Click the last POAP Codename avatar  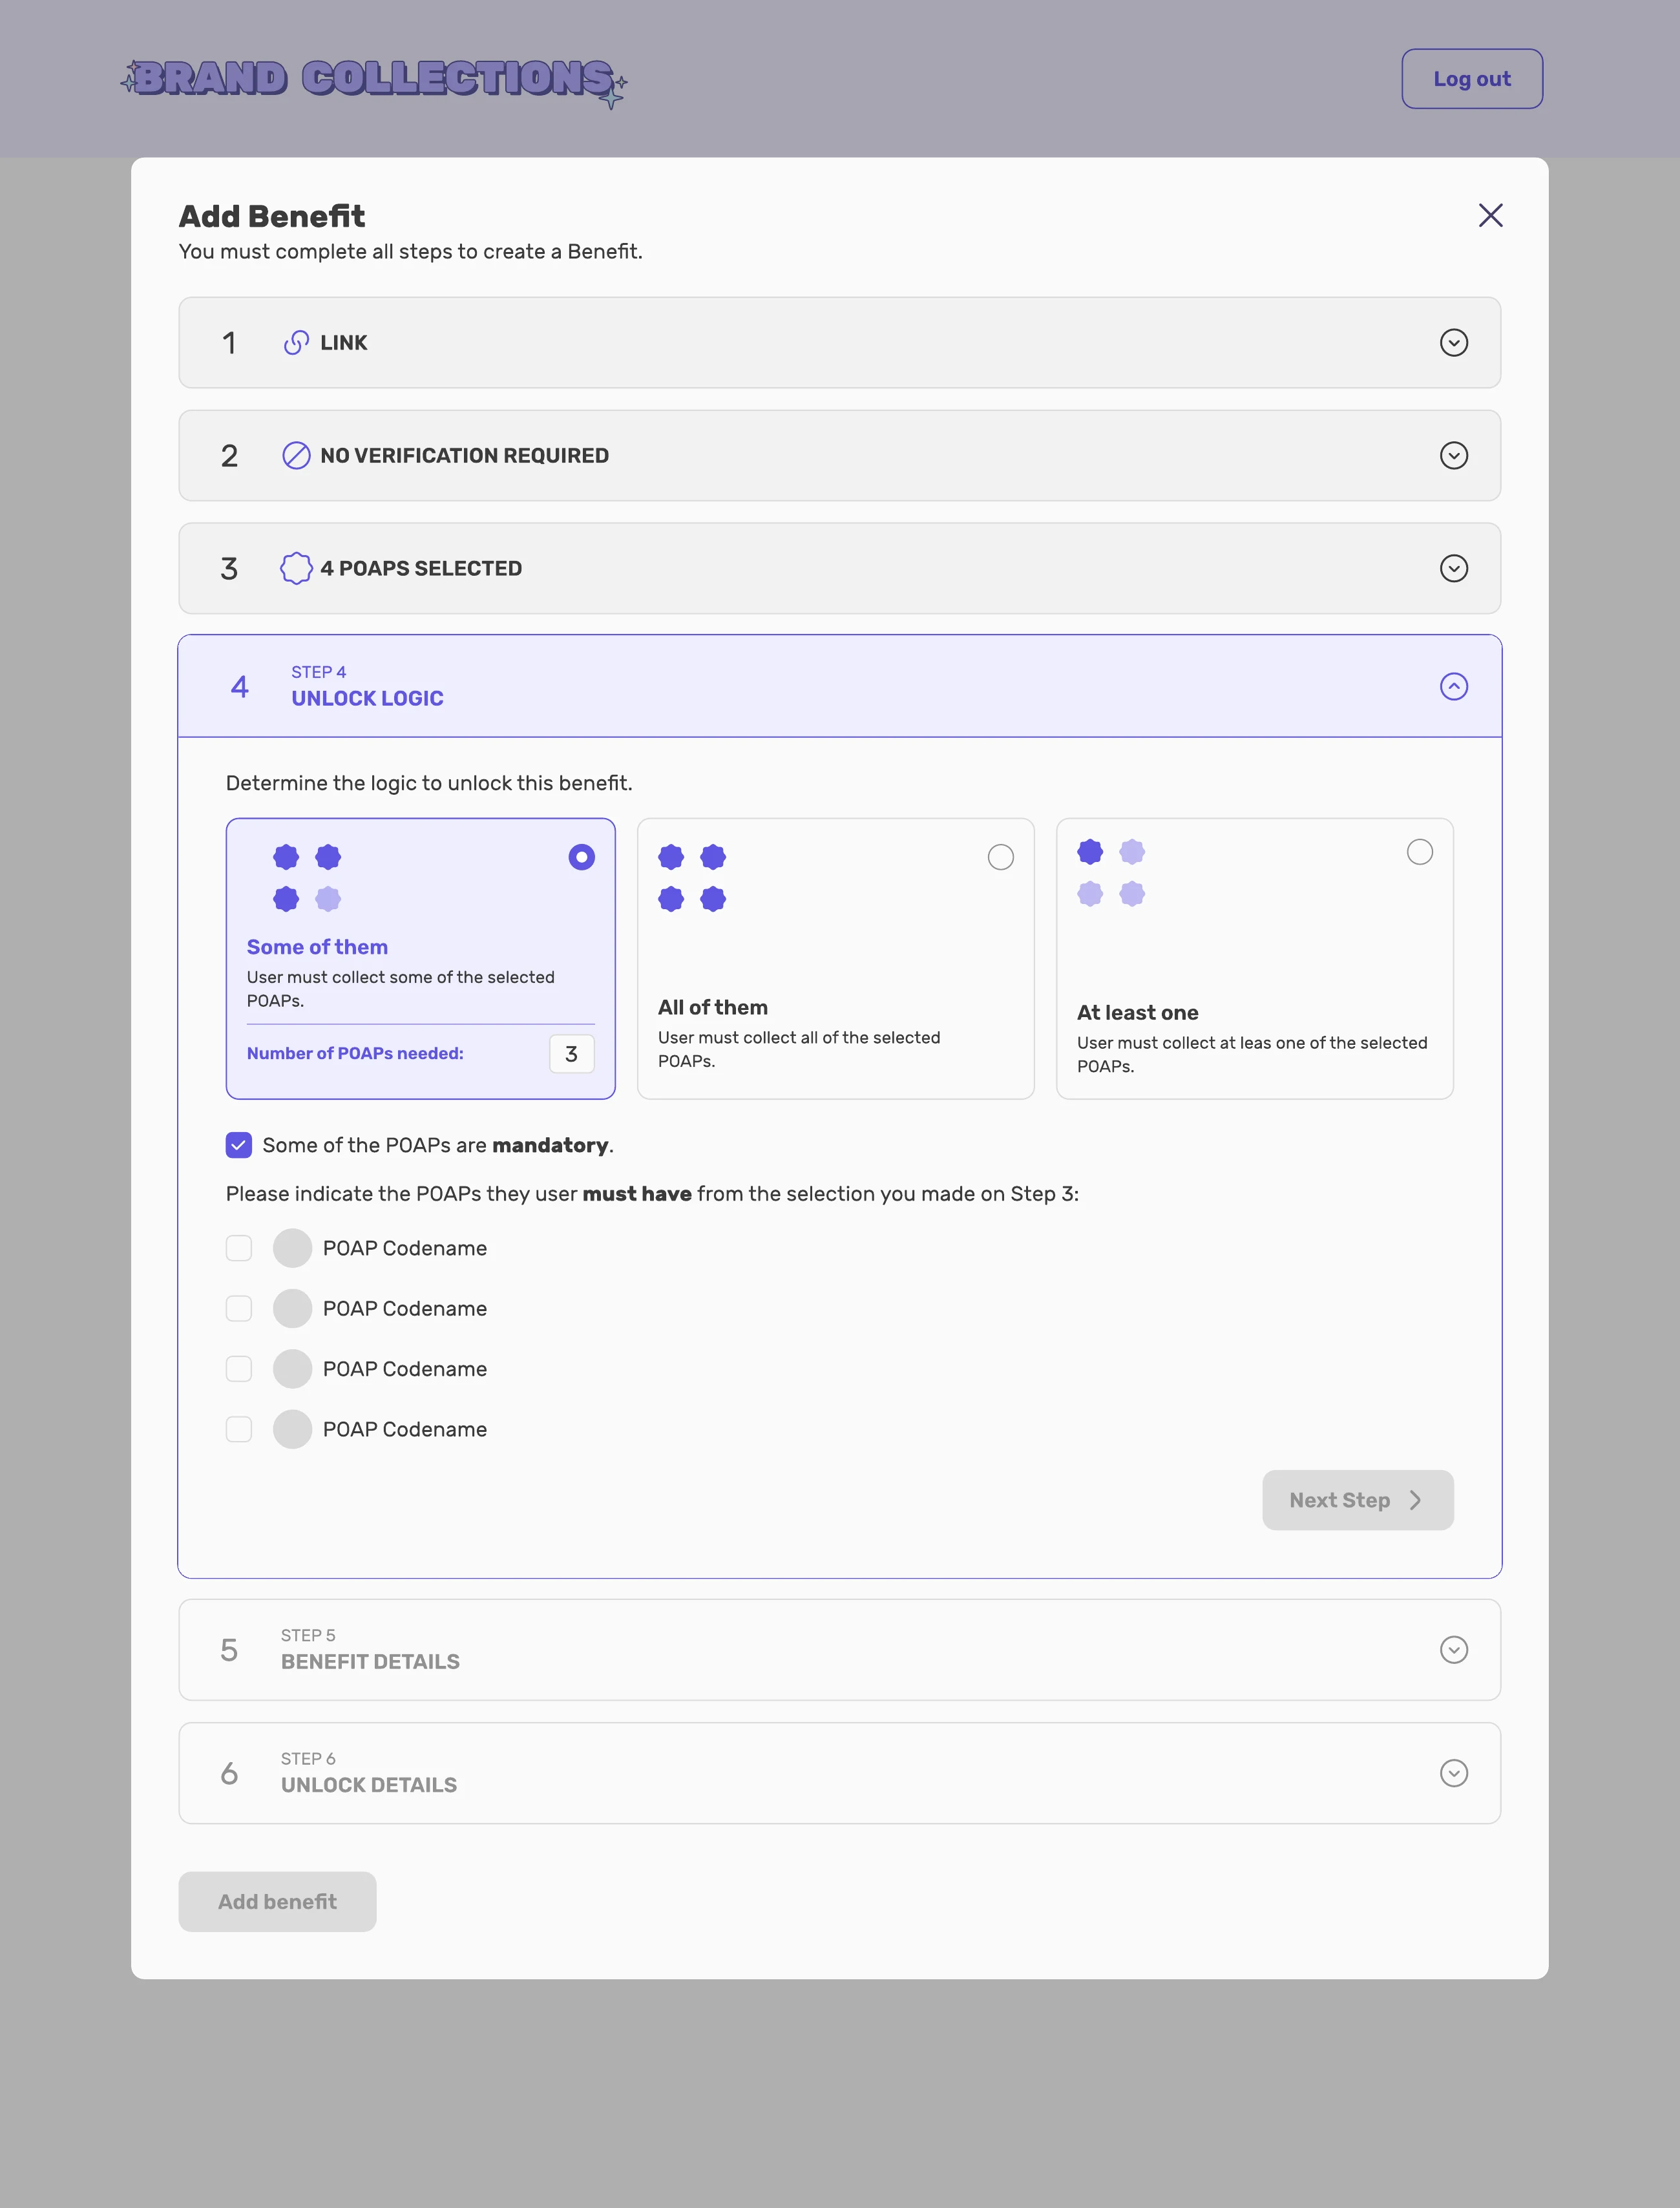coord(293,1429)
